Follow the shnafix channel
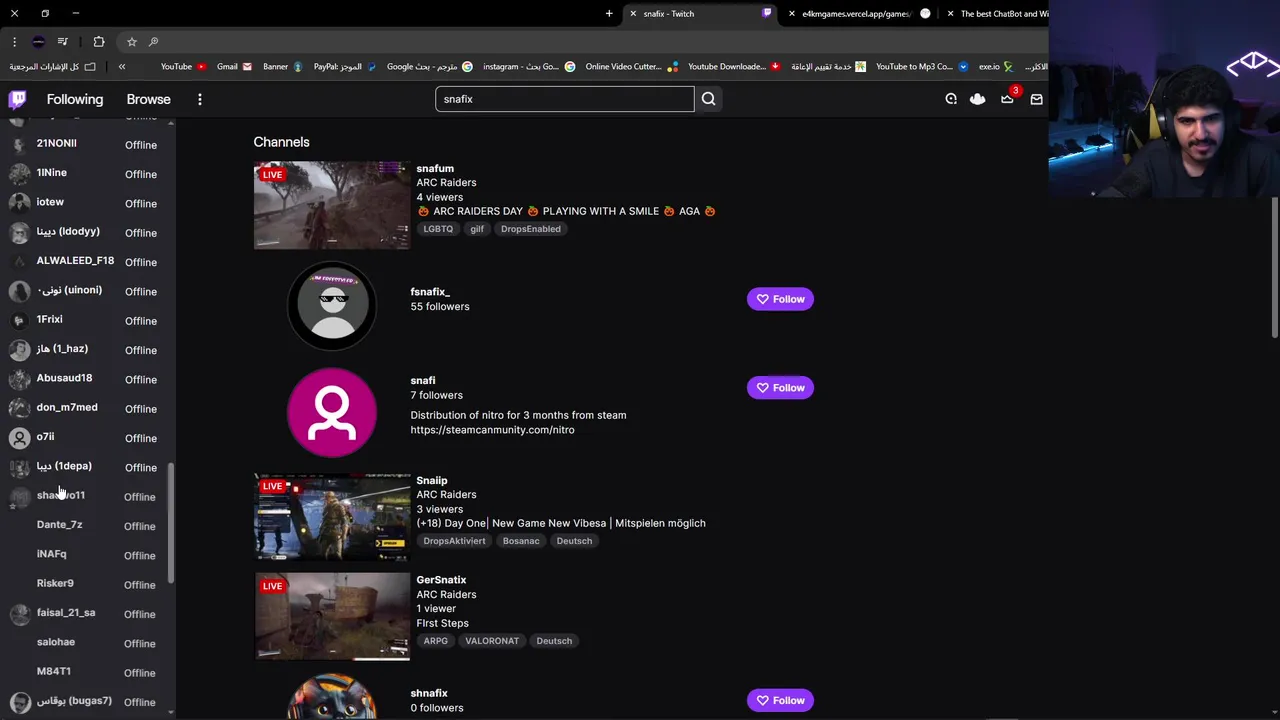1280x720 pixels. (x=780, y=701)
